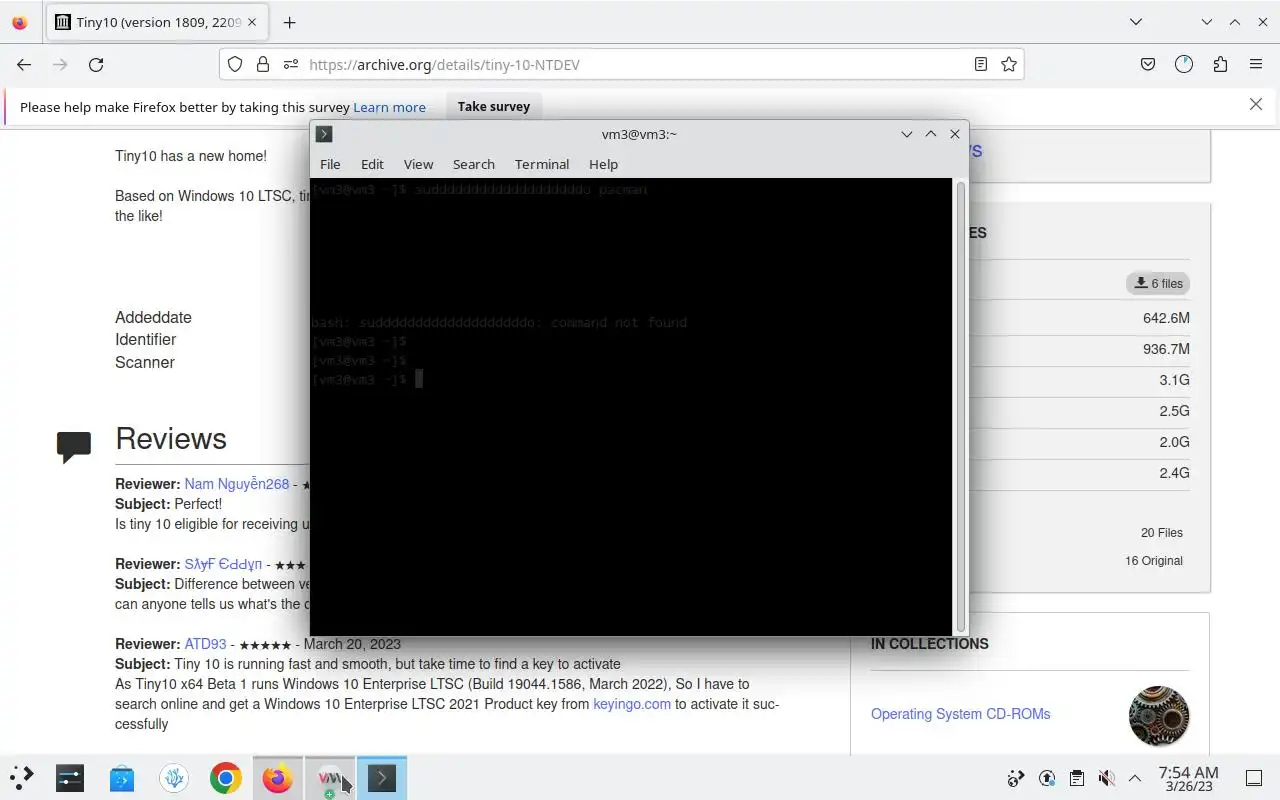Open the Terminal menu in terminal window
1280x800 pixels.
coord(542,164)
